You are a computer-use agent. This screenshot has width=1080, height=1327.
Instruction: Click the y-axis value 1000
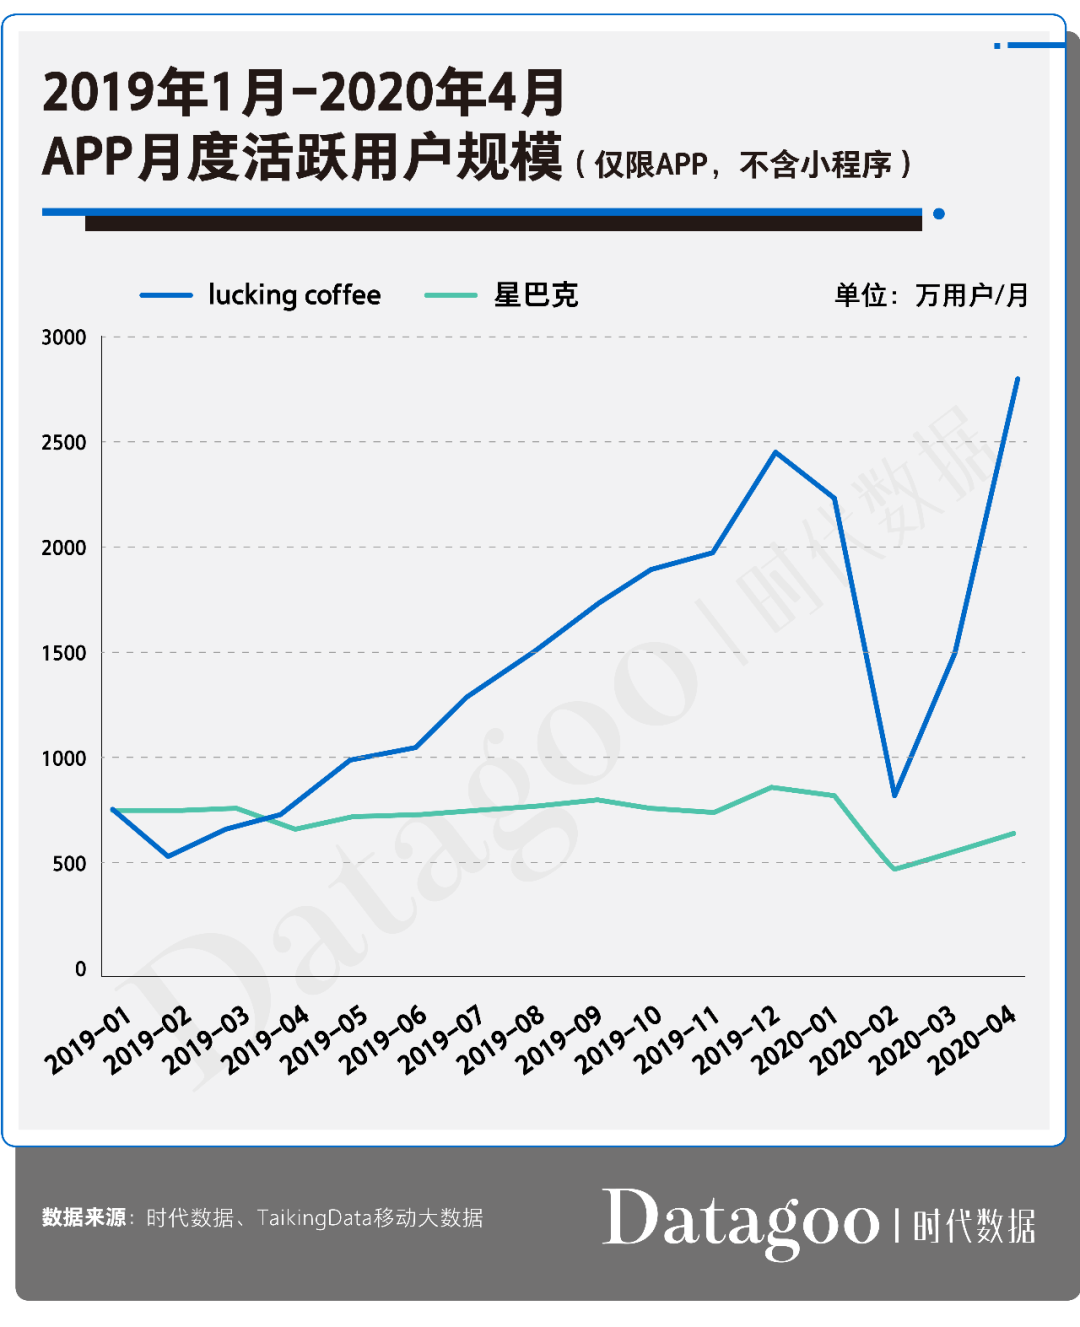[64, 758]
